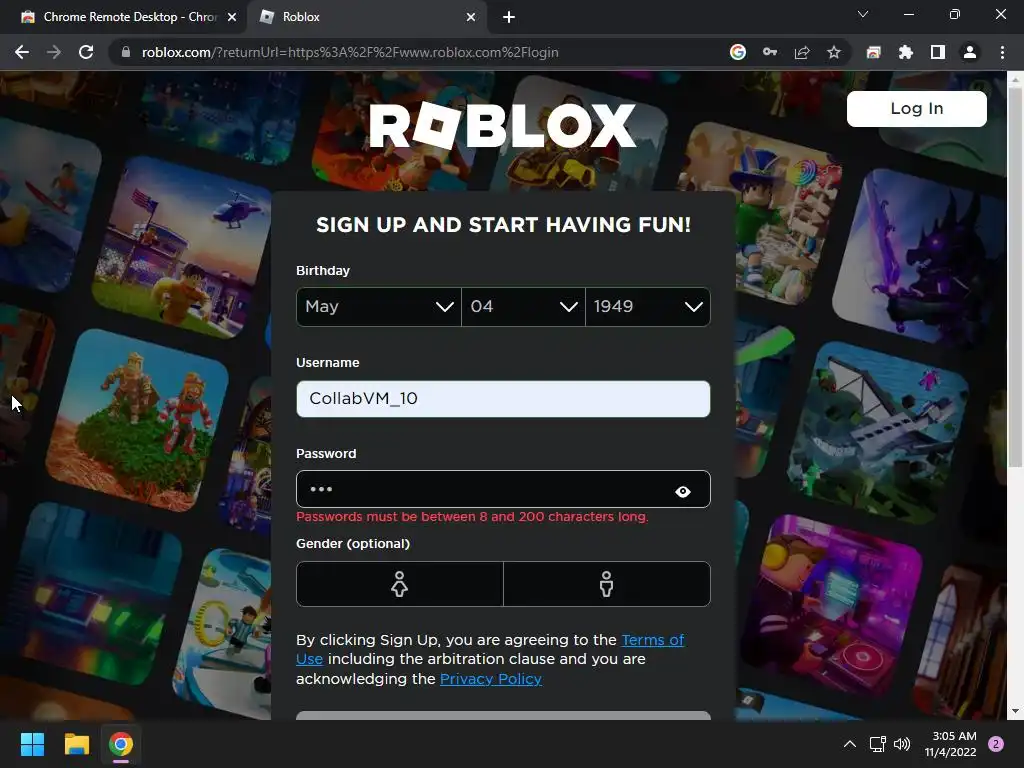The width and height of the screenshot is (1024, 768).
Task: Click the Username field containing CollabVM_10
Action: click(503, 398)
